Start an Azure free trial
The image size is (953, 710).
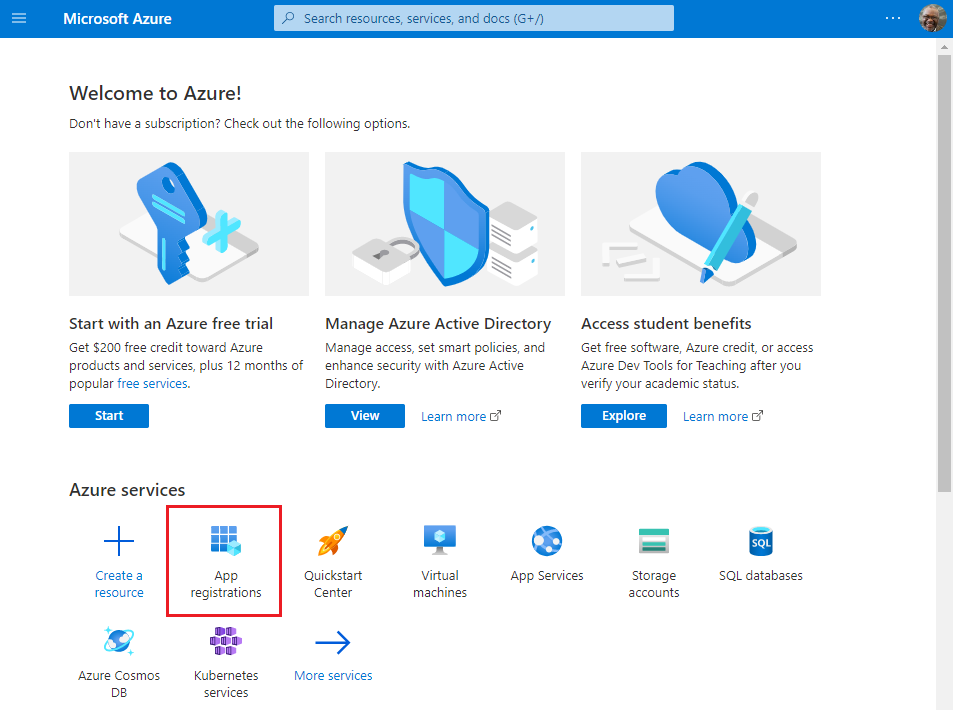click(x=108, y=415)
